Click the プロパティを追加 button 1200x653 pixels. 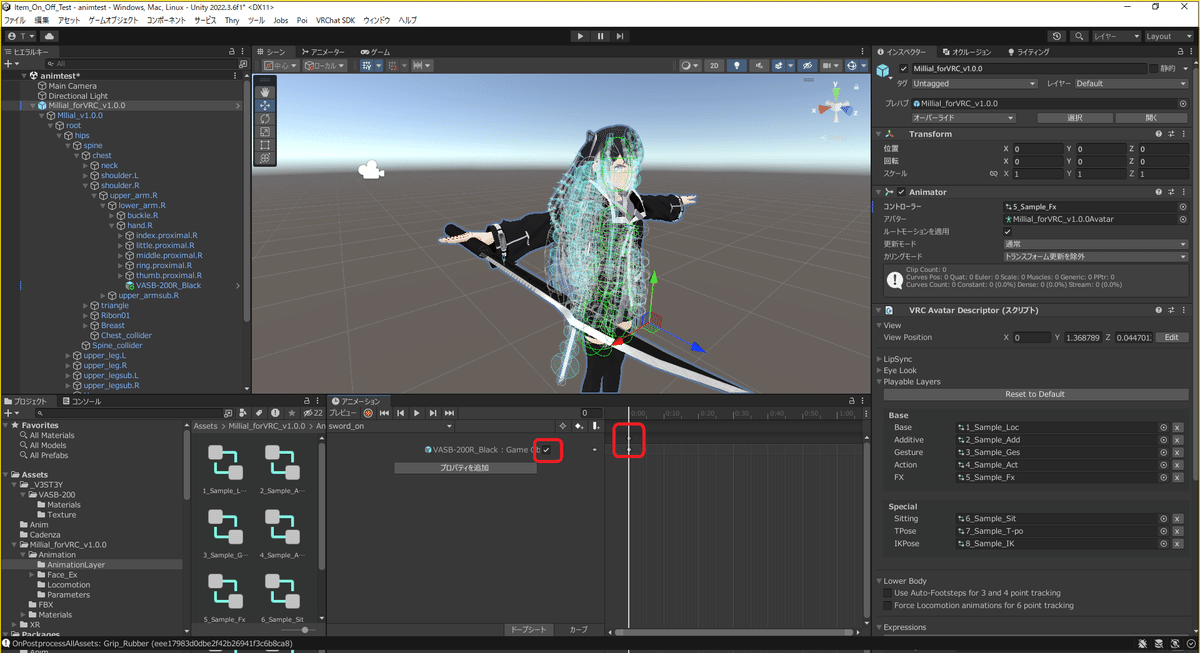point(465,468)
